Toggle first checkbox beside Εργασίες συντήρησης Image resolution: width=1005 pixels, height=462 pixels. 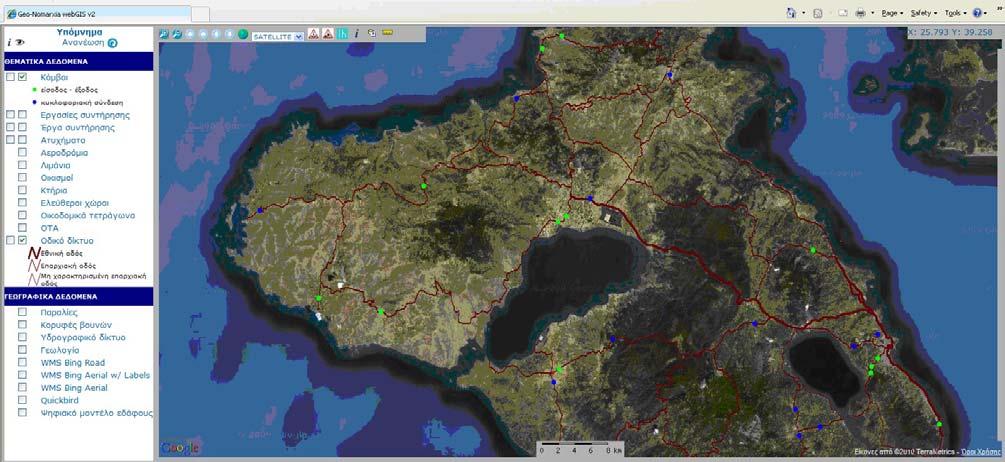[10, 115]
